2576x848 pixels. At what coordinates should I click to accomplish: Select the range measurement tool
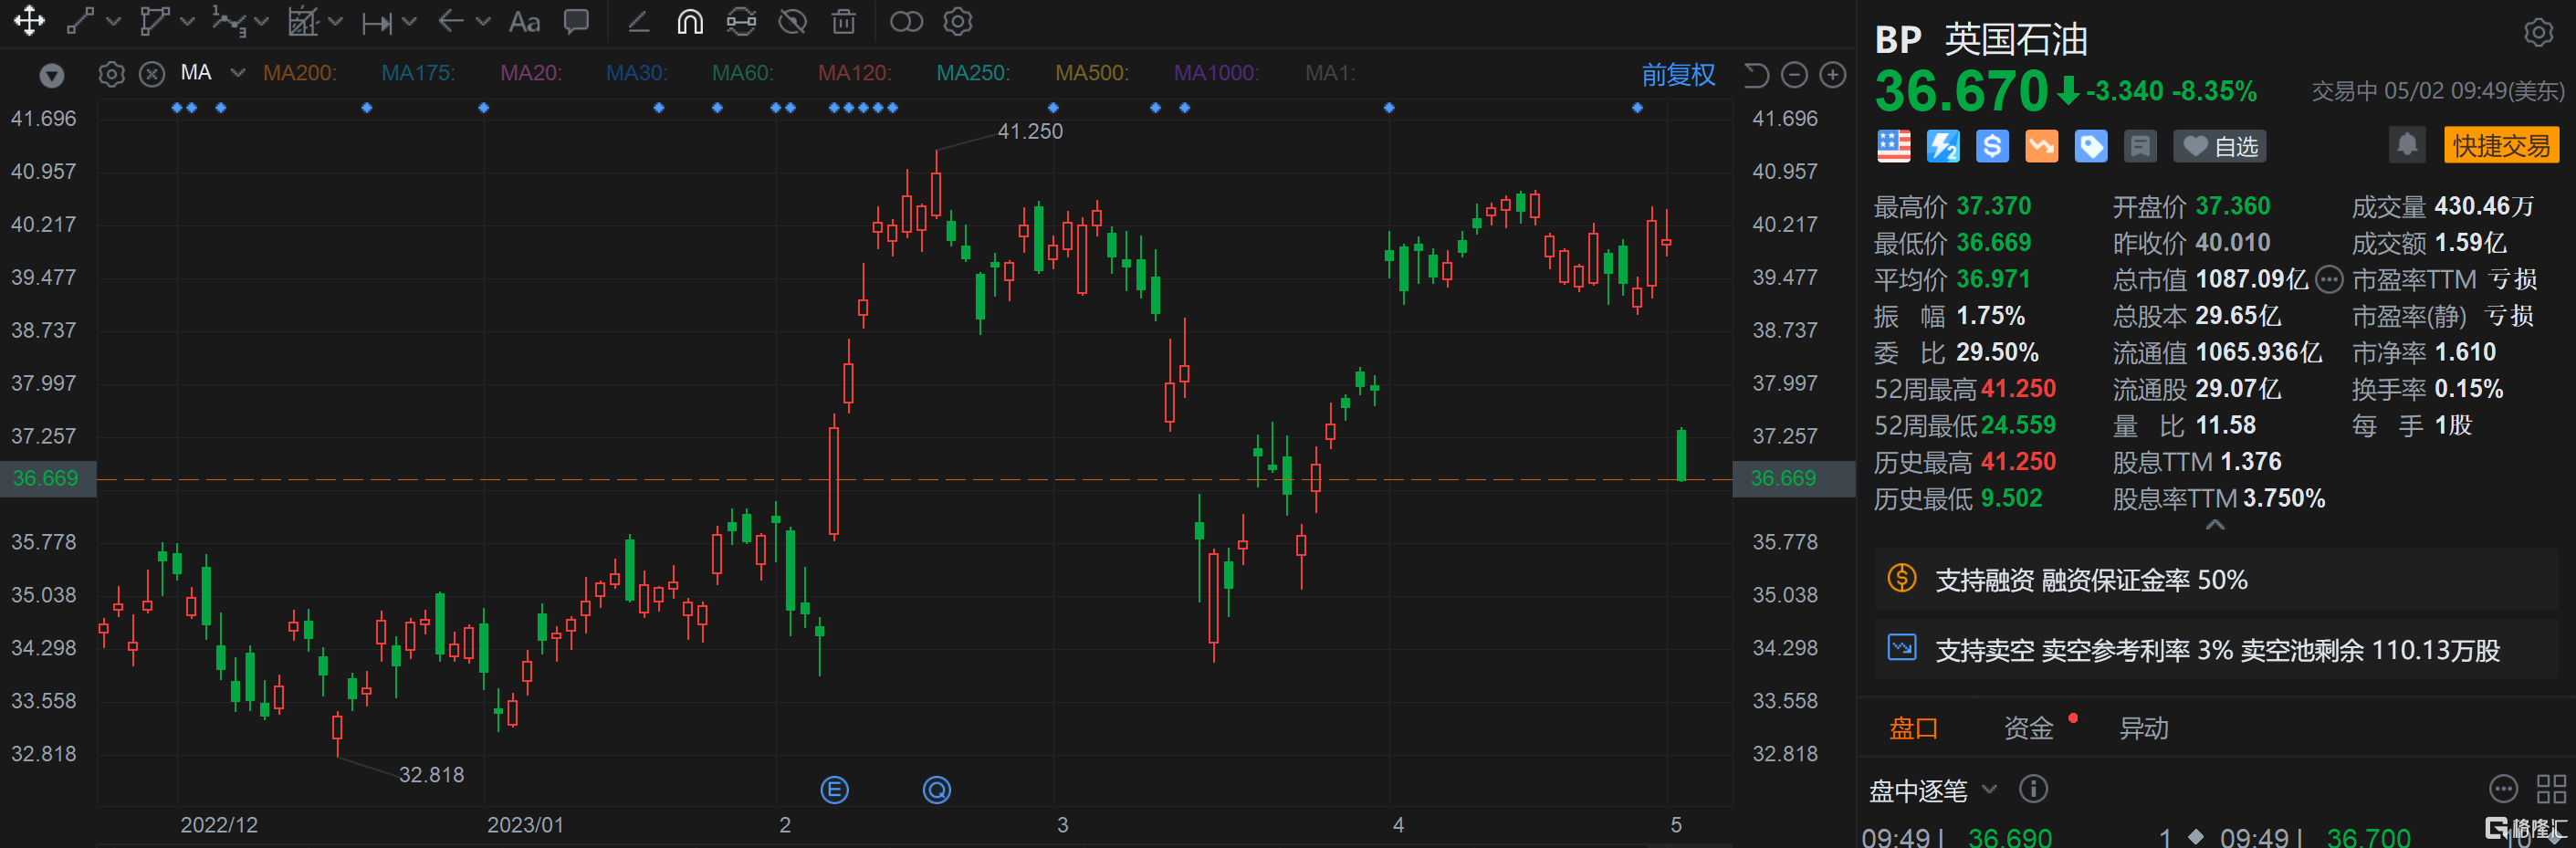377,22
